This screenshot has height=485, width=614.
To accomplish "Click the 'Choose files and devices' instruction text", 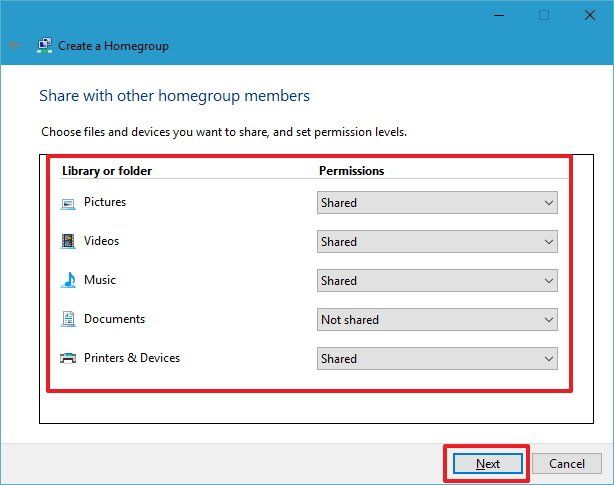I will 224,132.
